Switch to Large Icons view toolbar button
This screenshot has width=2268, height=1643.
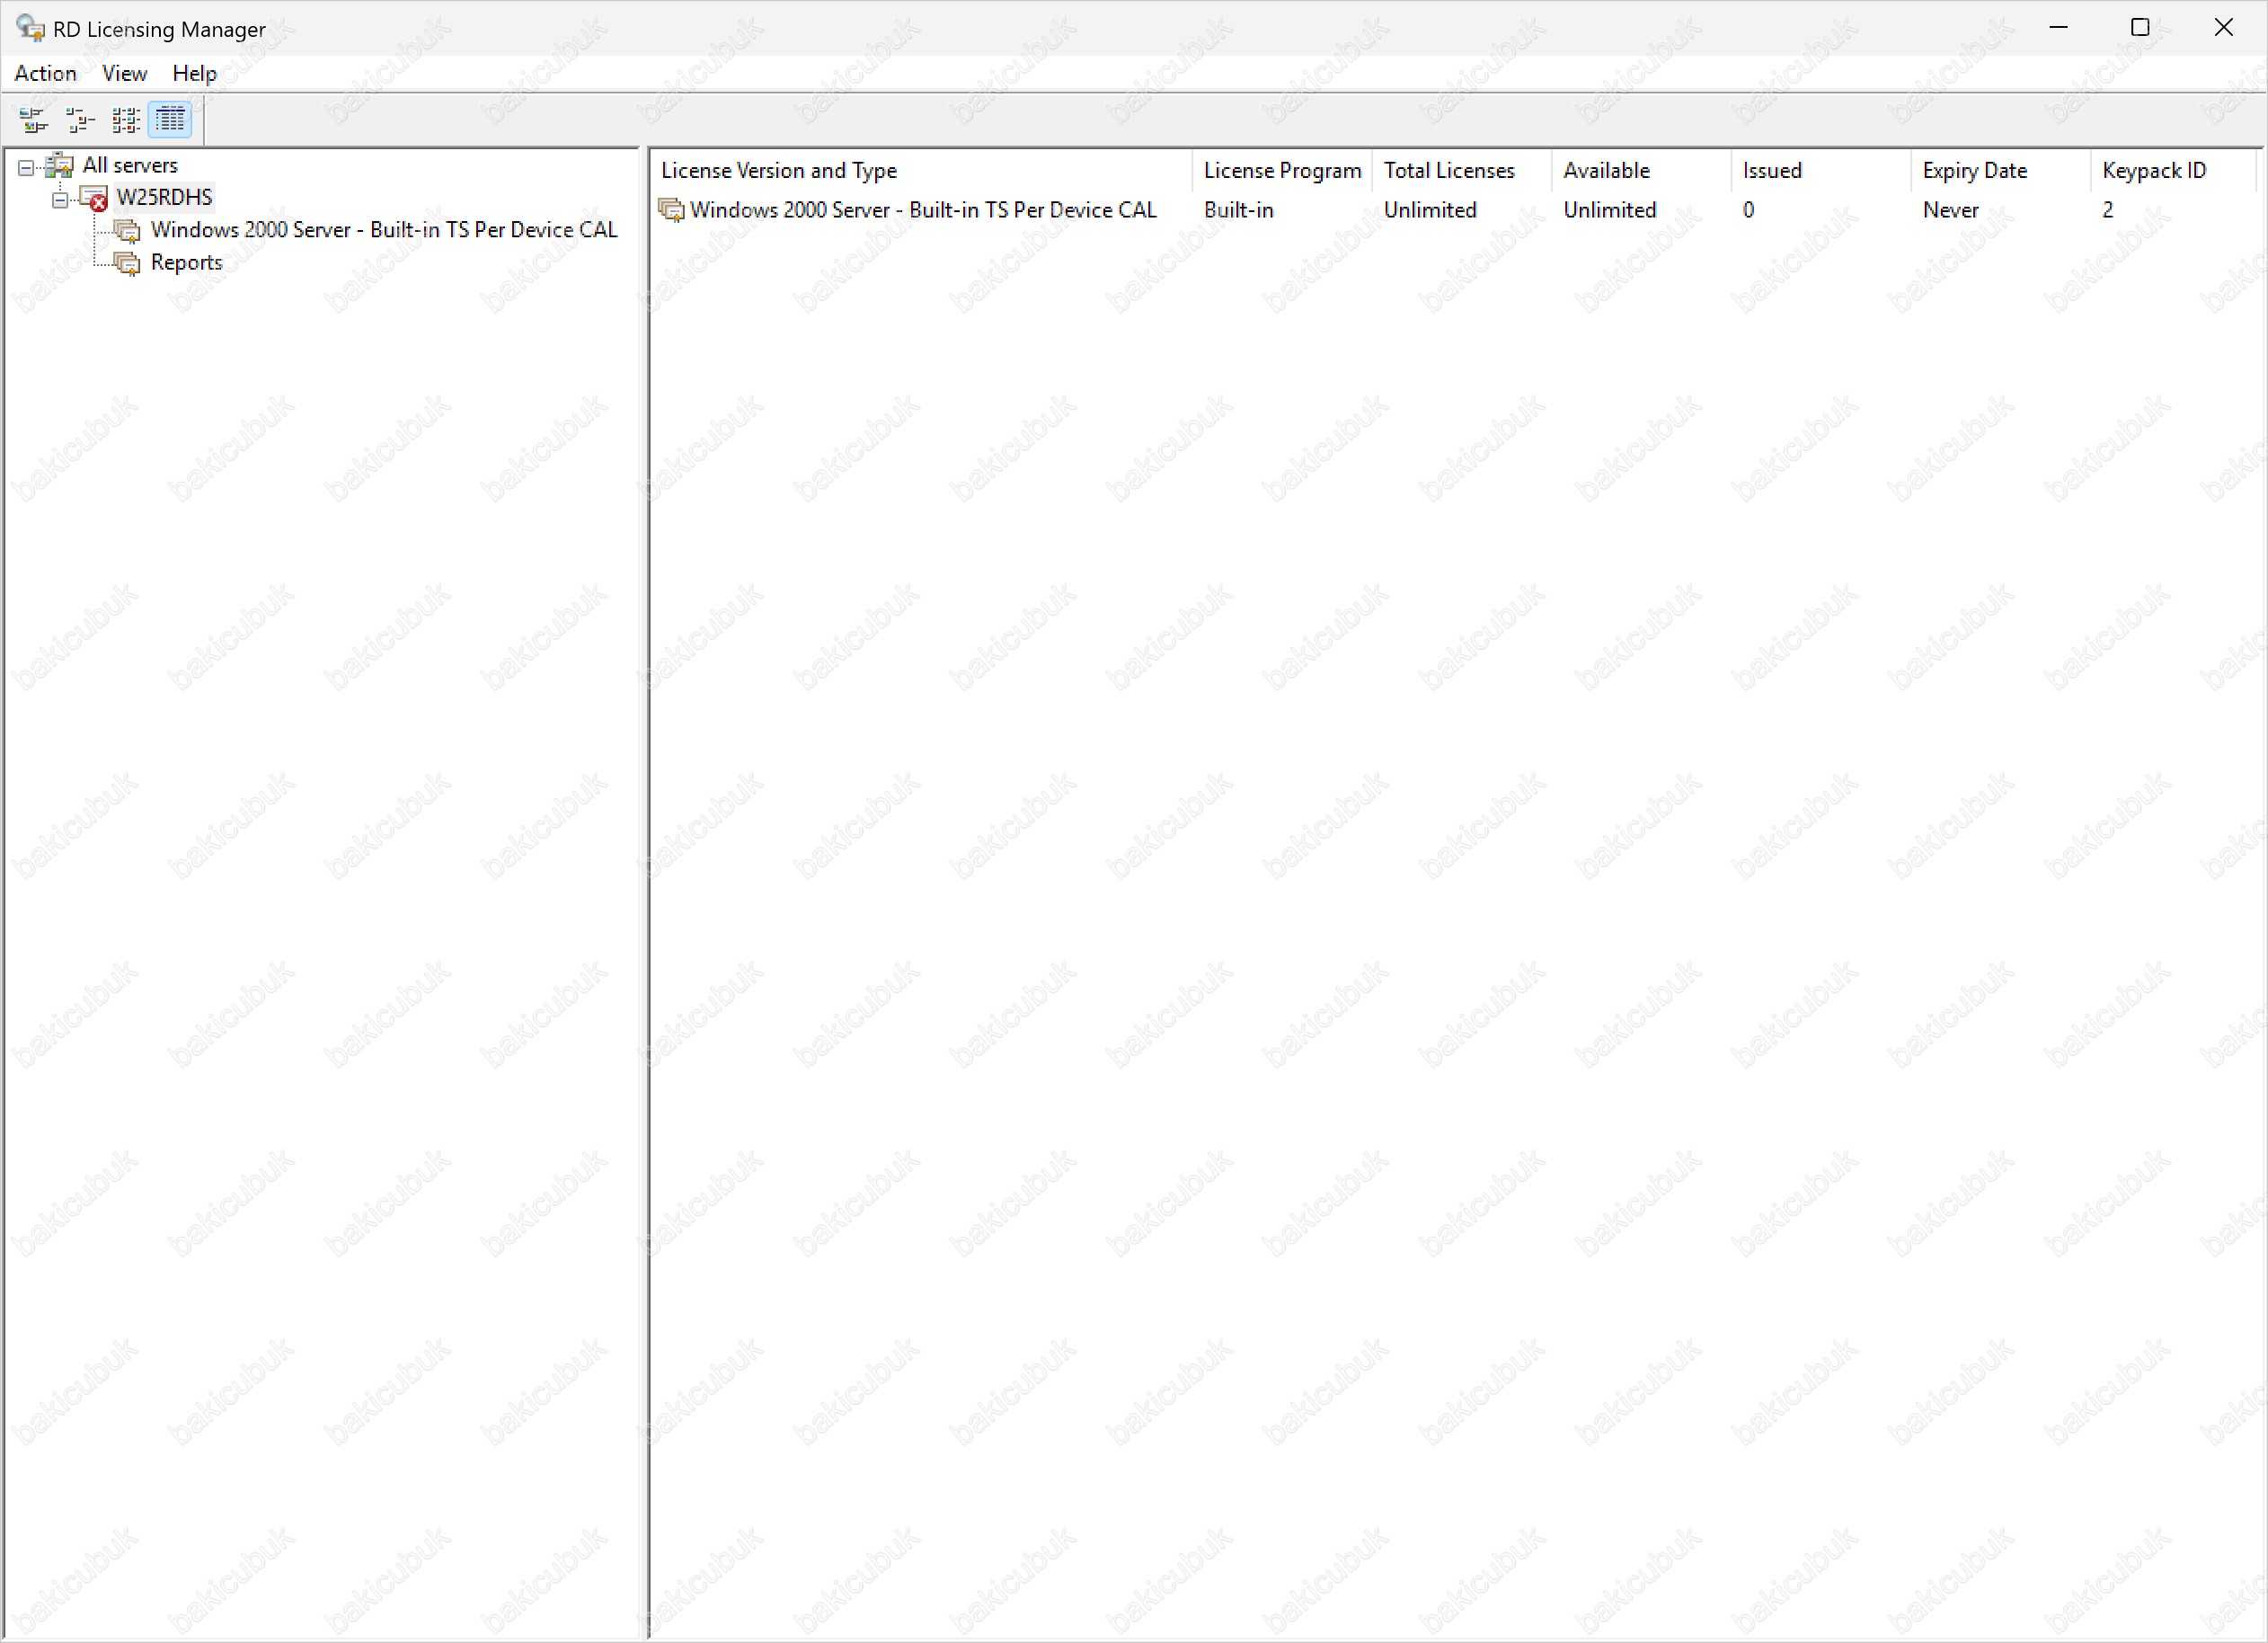point(33,120)
